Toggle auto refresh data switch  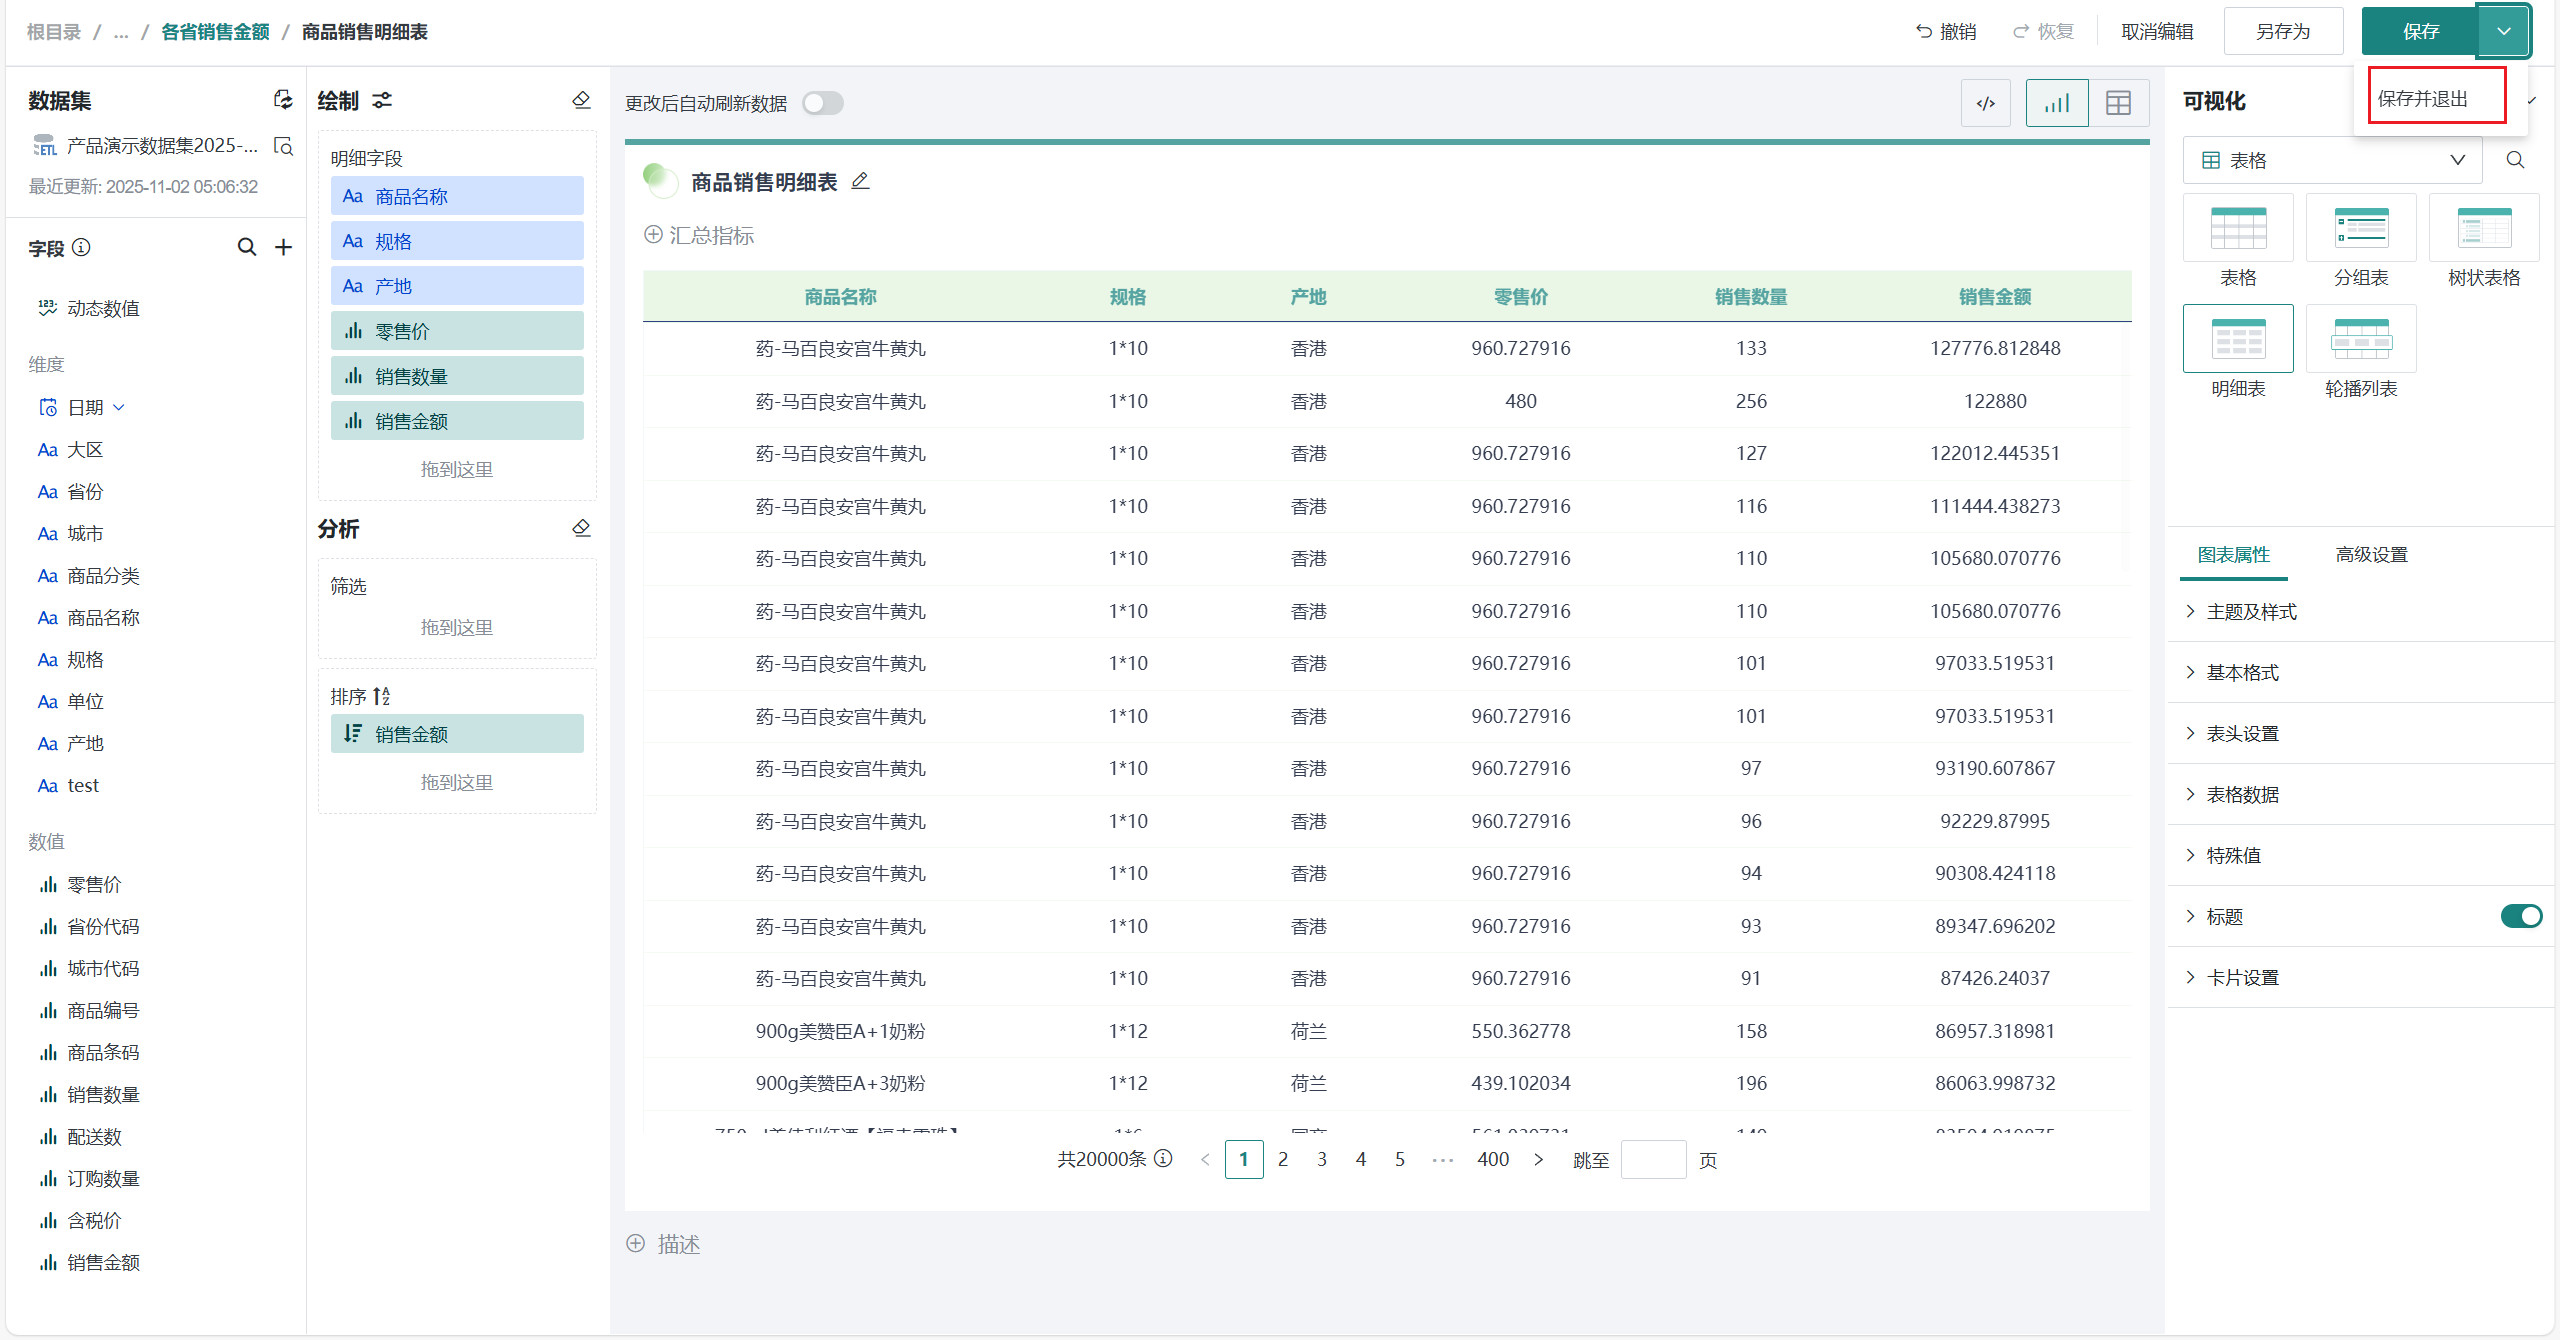coord(823,103)
